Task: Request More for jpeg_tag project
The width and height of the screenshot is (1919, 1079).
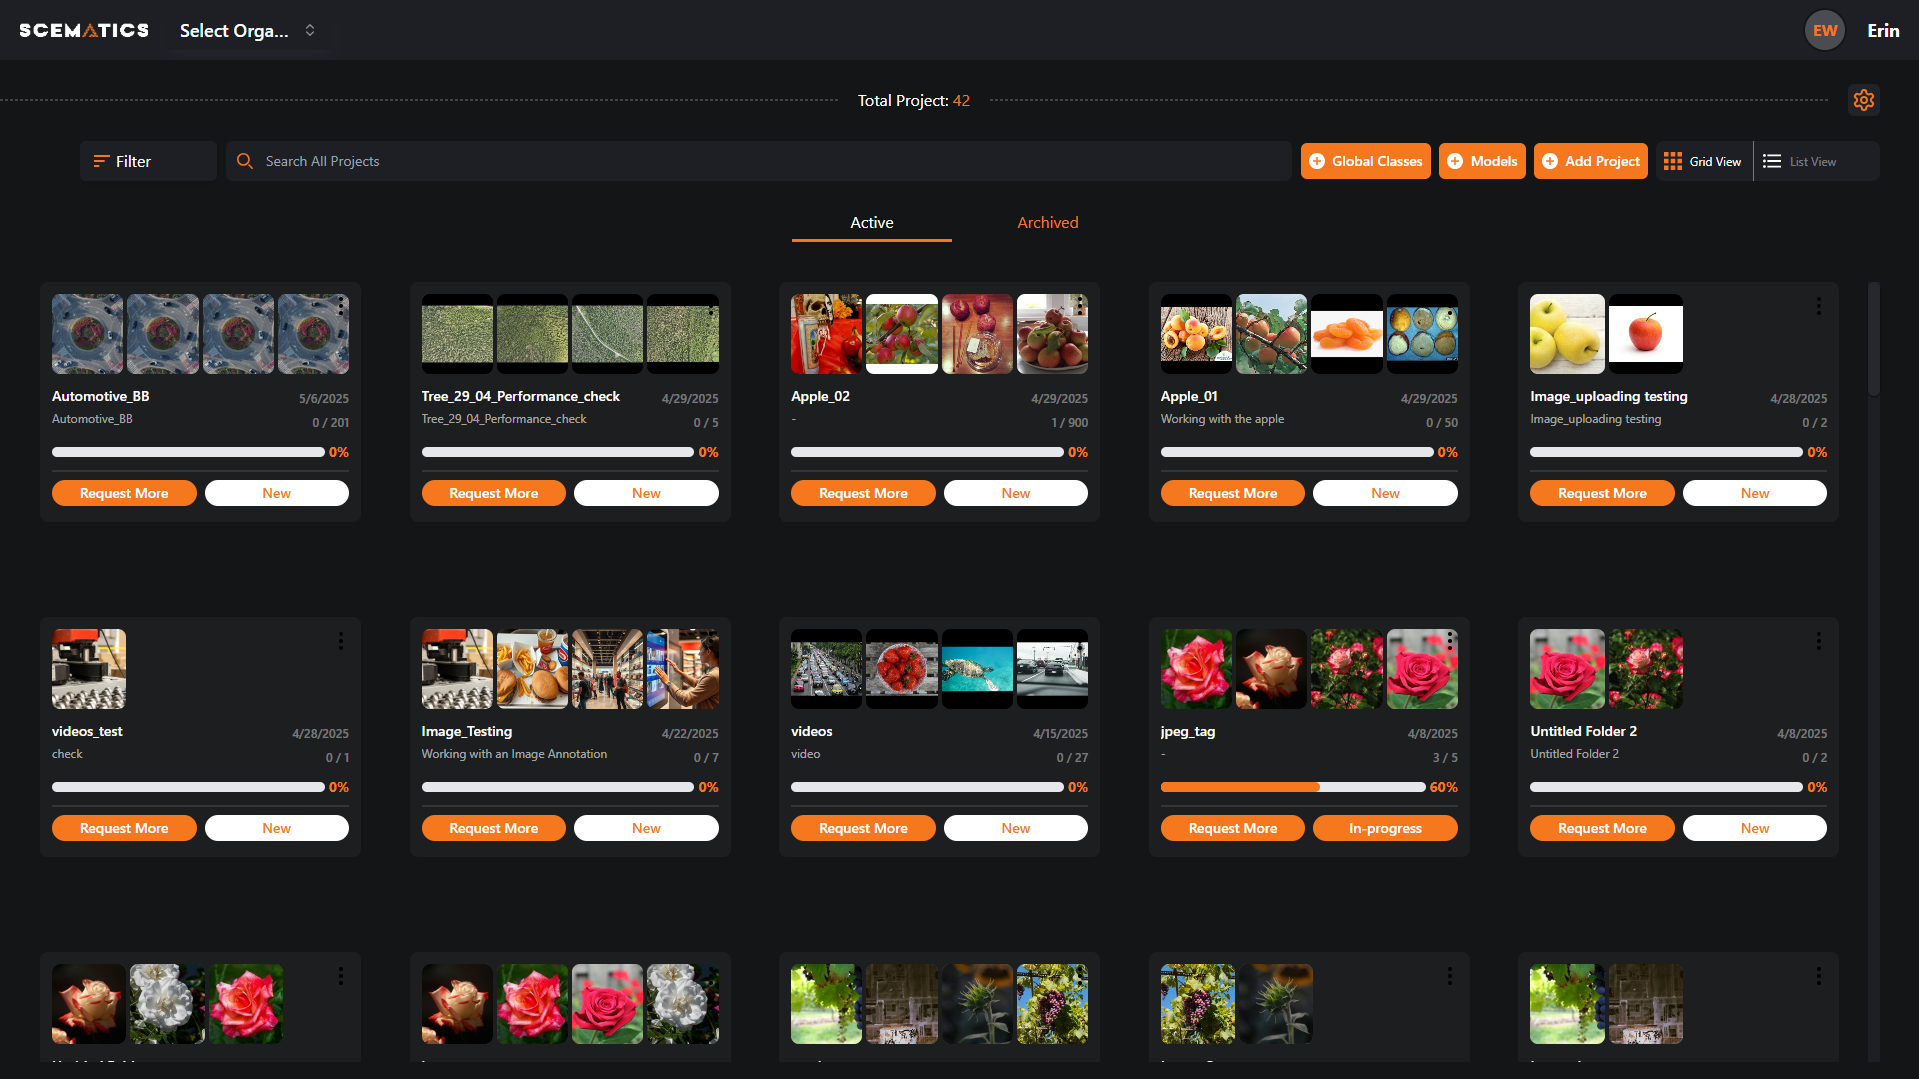Action: (1233, 828)
